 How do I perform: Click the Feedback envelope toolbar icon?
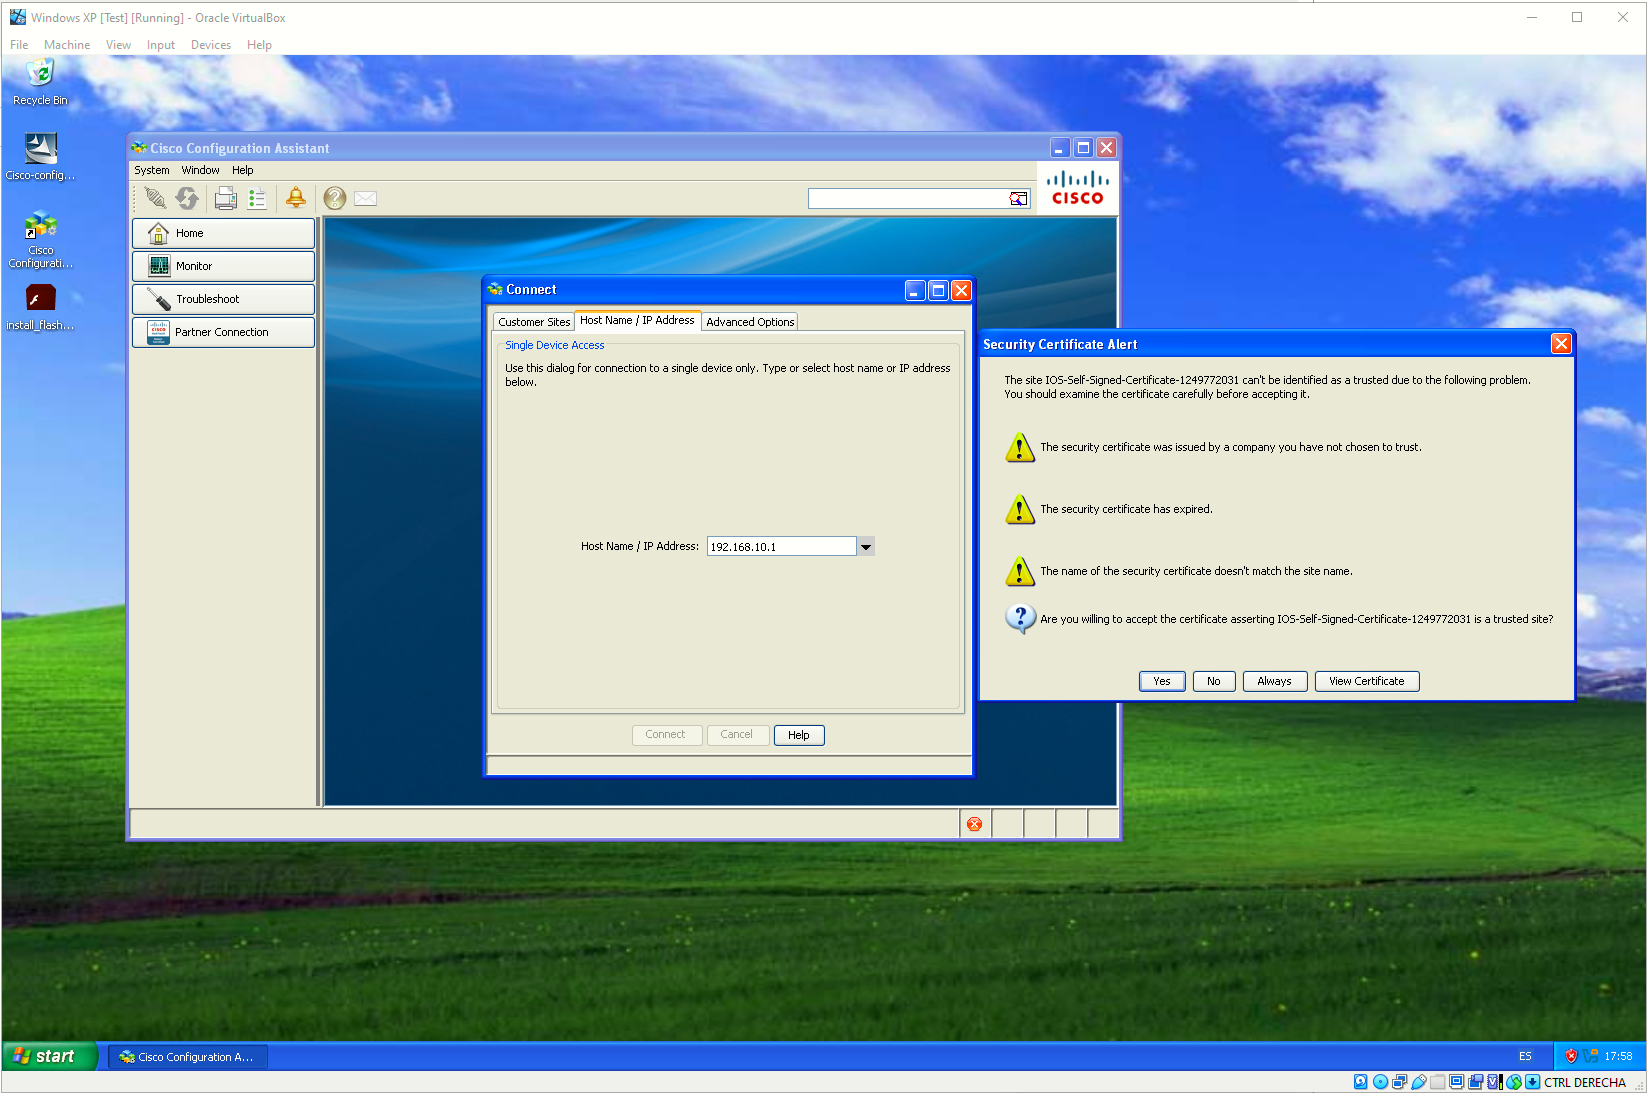[x=366, y=198]
